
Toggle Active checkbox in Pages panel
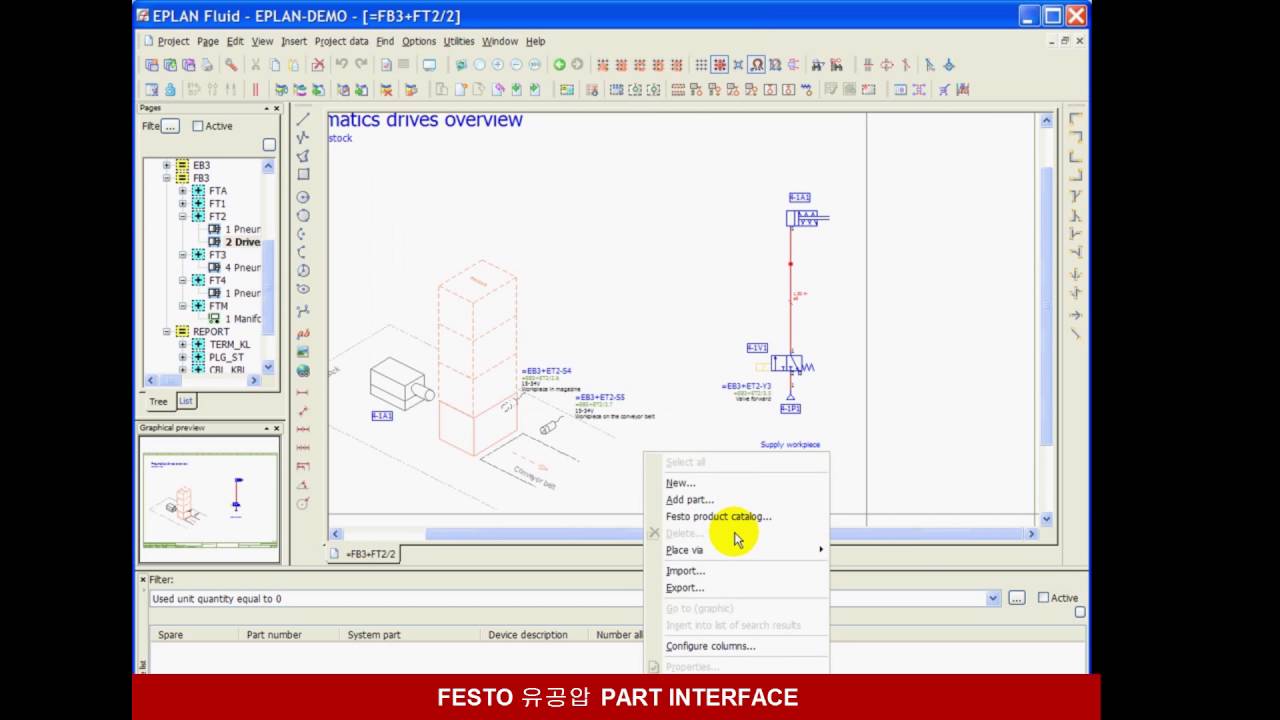[x=198, y=126]
